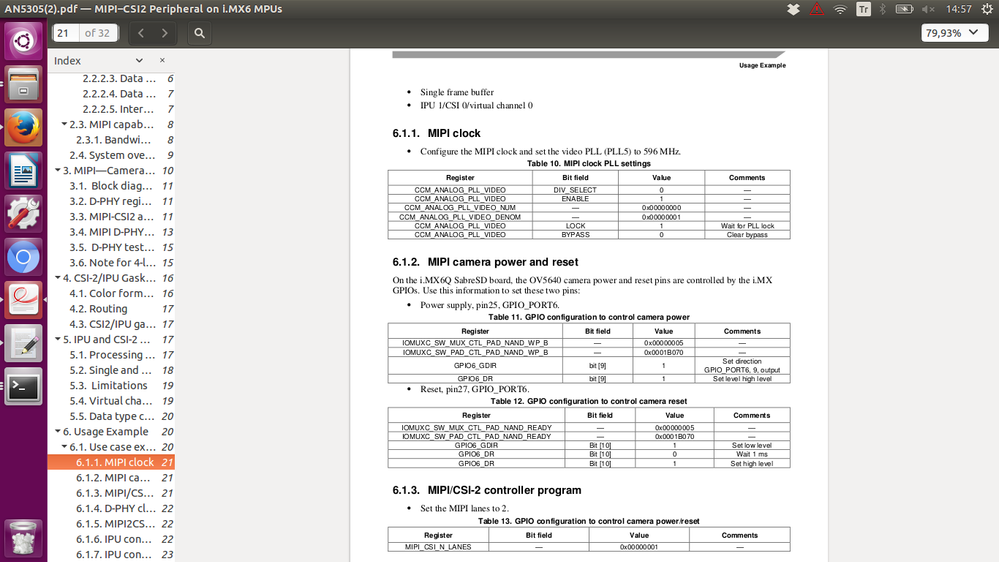The image size is (999, 562).
Task: Go to 5.4. Virtual cha... entry
Action: (111, 401)
